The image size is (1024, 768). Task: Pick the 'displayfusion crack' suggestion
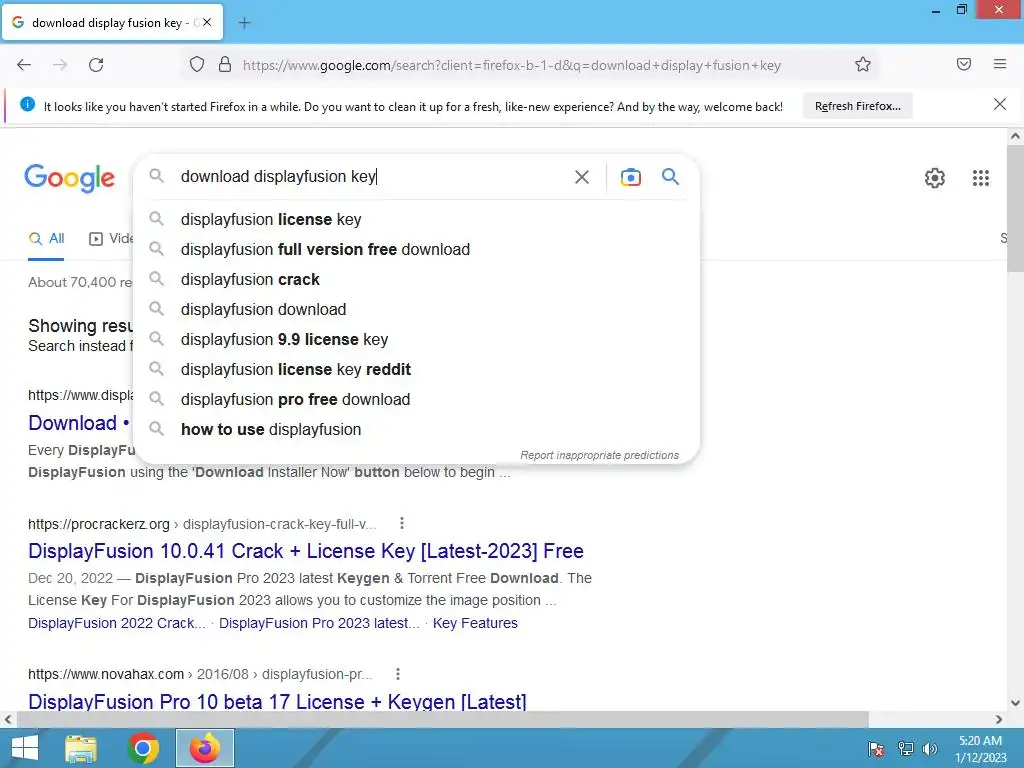(416, 280)
